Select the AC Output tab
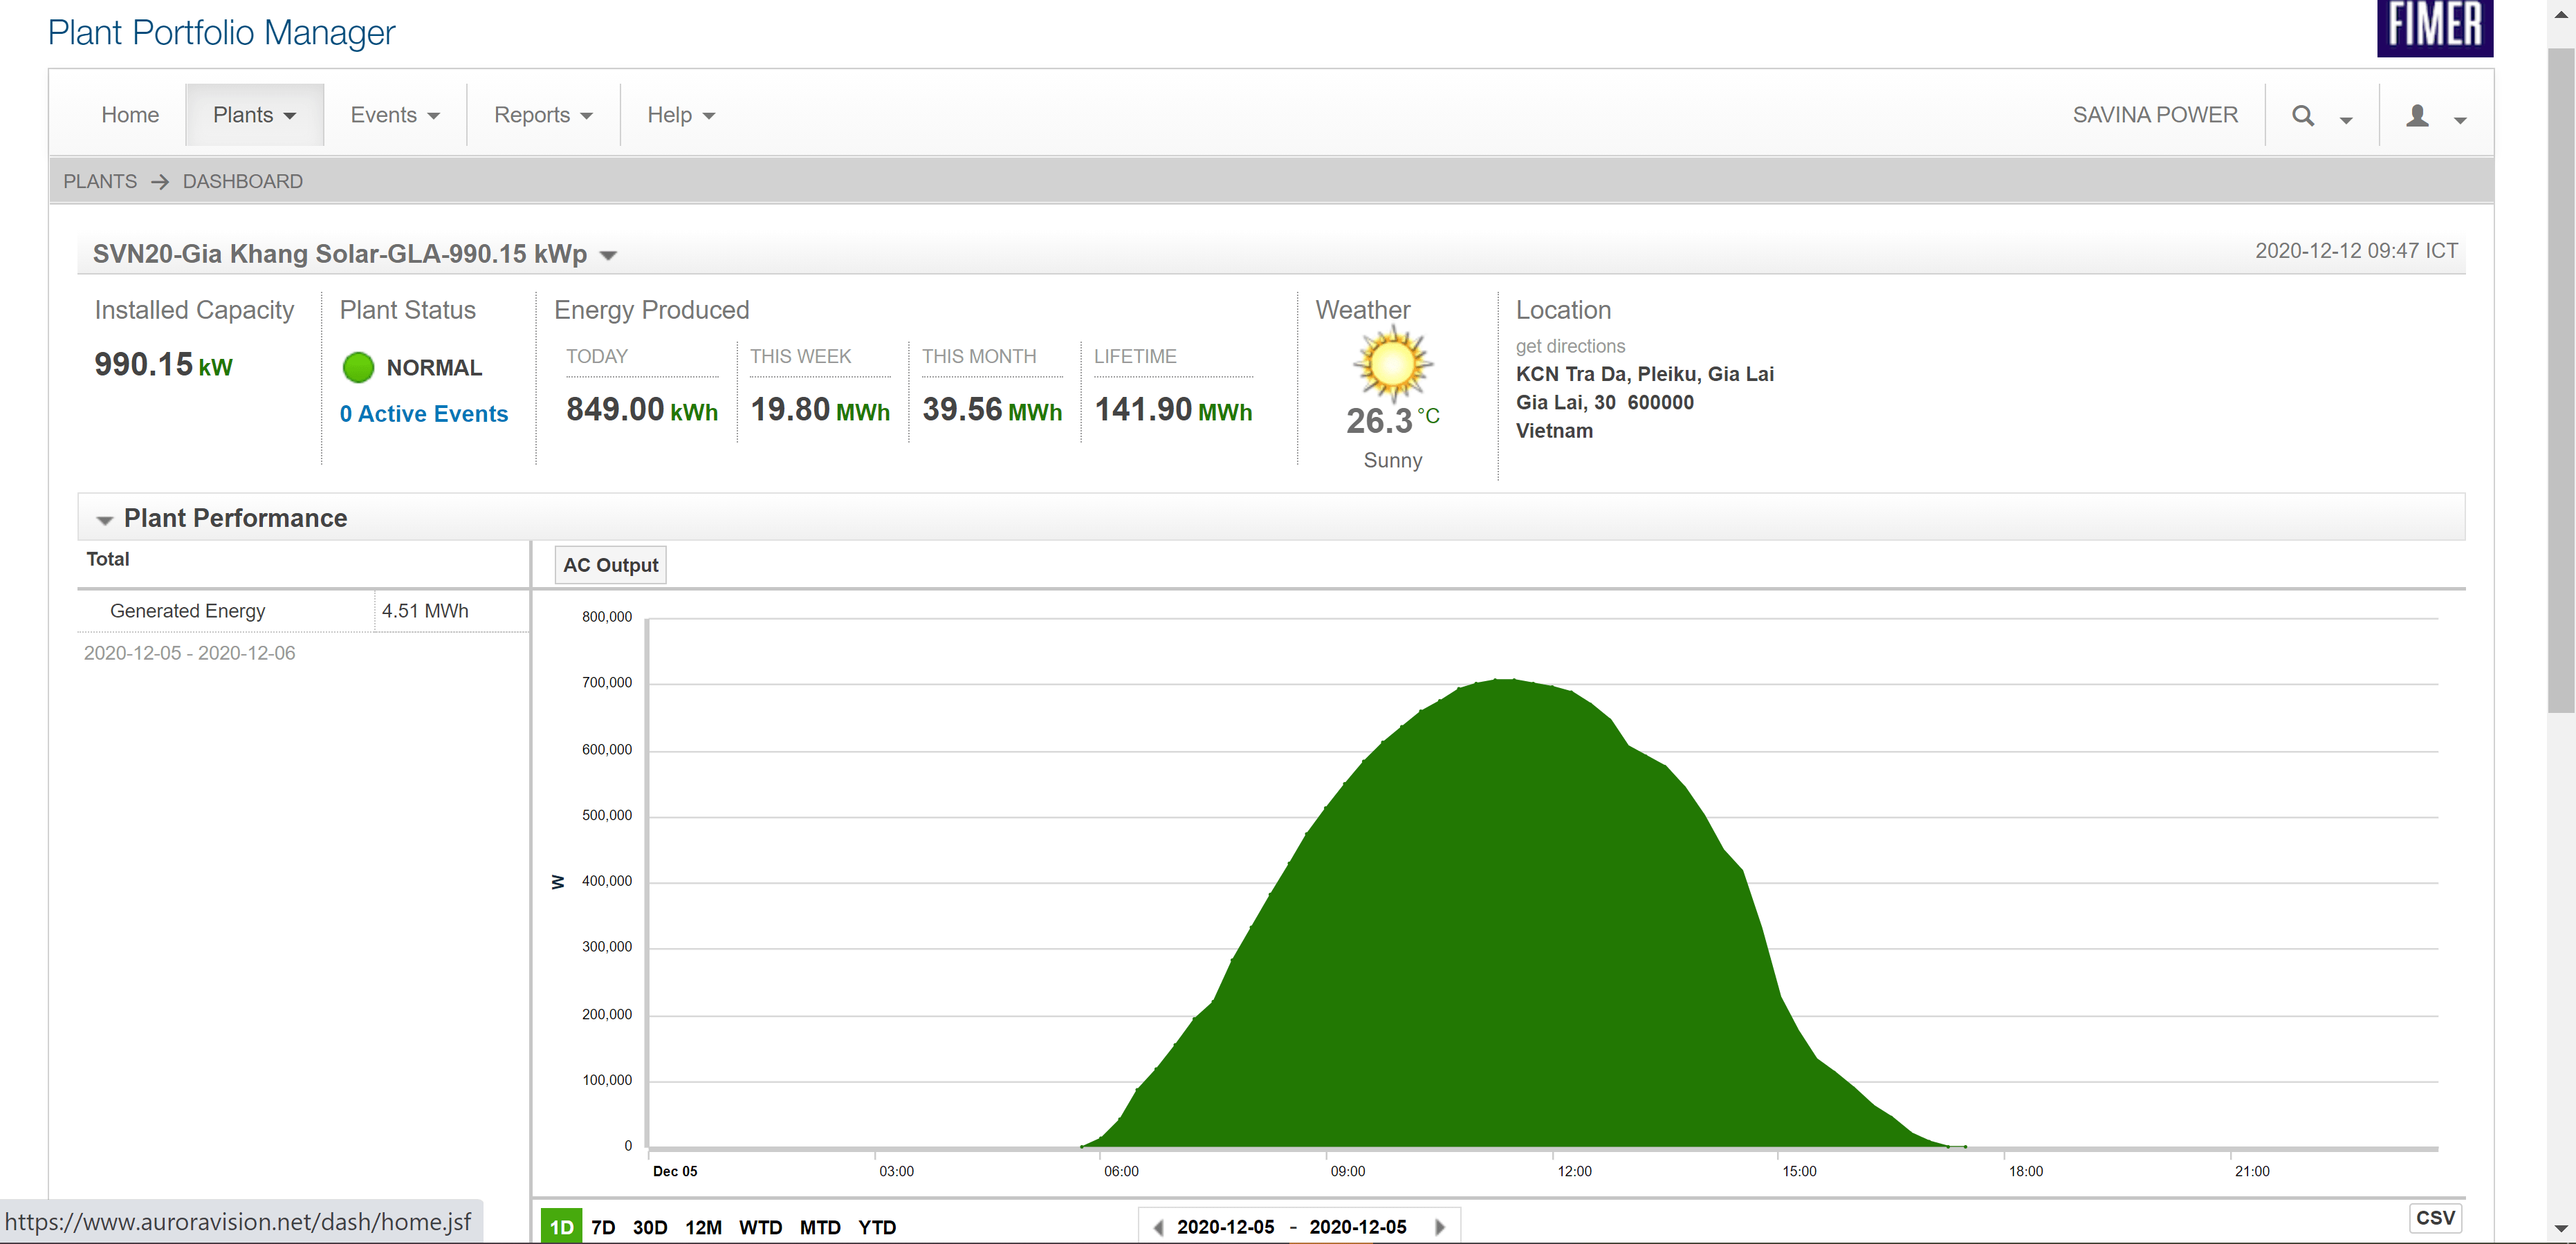2576x1244 pixels. point(610,565)
